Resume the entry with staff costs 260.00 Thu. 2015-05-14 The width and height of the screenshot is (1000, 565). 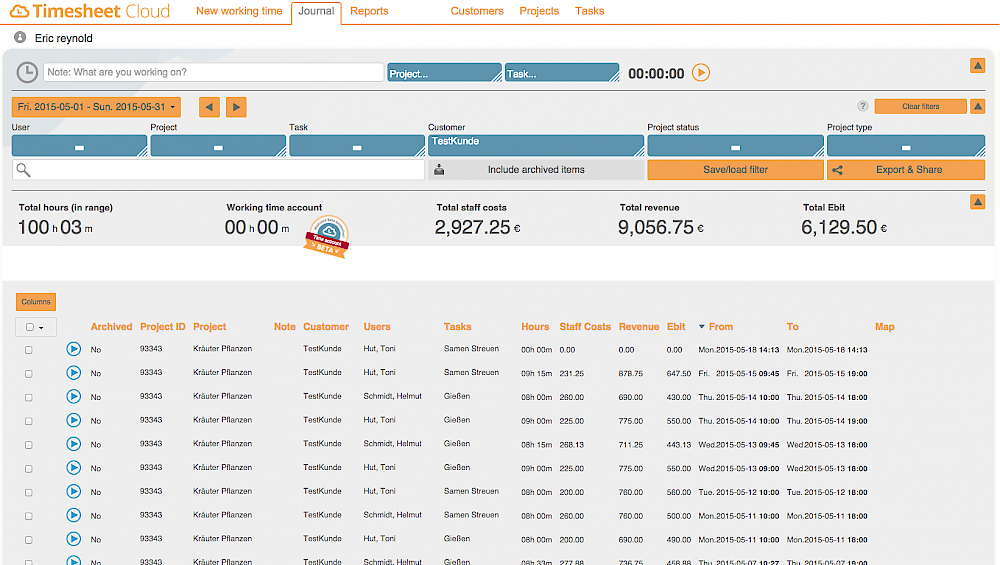73,397
